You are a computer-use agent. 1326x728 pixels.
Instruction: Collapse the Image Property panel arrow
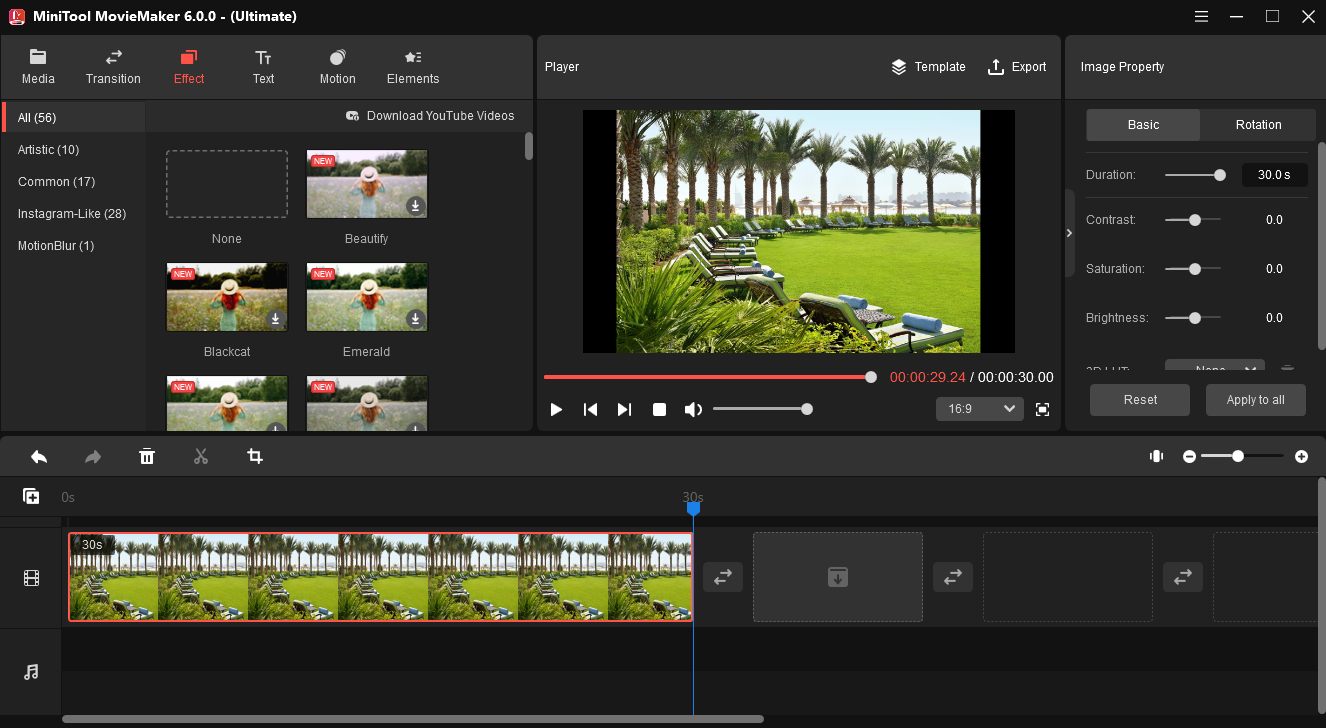pos(1069,233)
